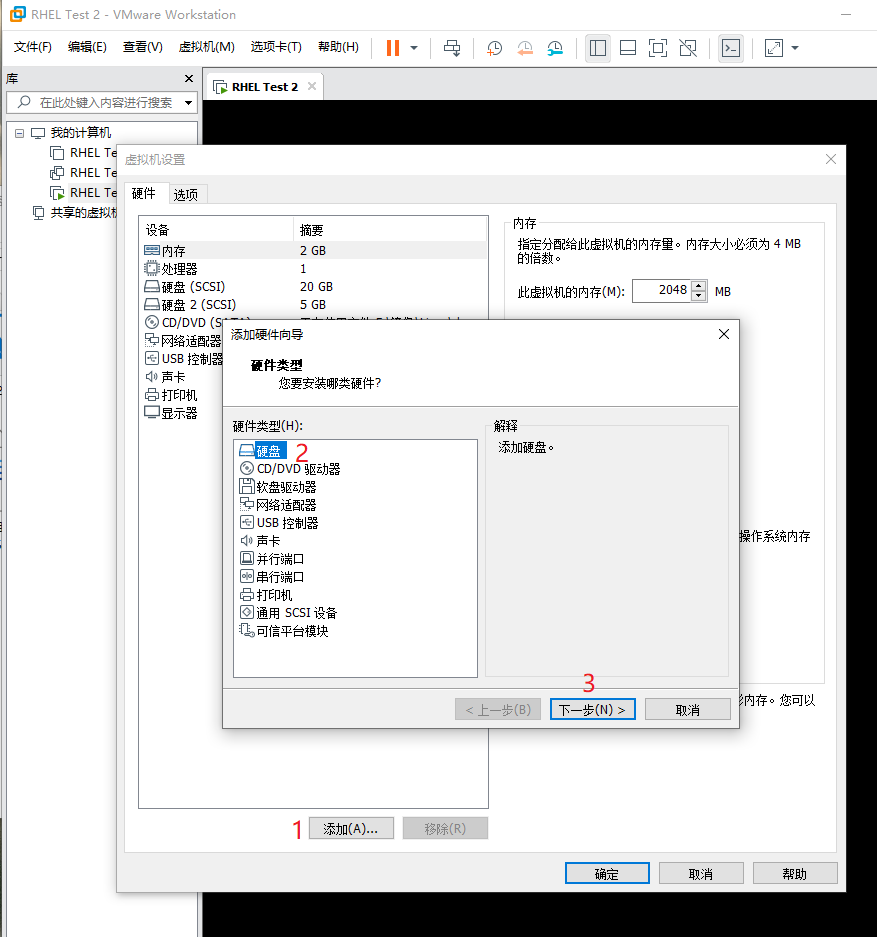
Task: Enter full screen mode via toolbar icon
Action: 658,48
